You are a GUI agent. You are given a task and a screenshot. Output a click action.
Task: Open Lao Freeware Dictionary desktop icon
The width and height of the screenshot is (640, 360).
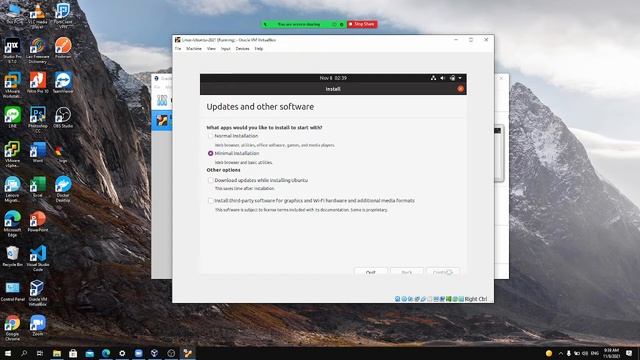[38, 50]
